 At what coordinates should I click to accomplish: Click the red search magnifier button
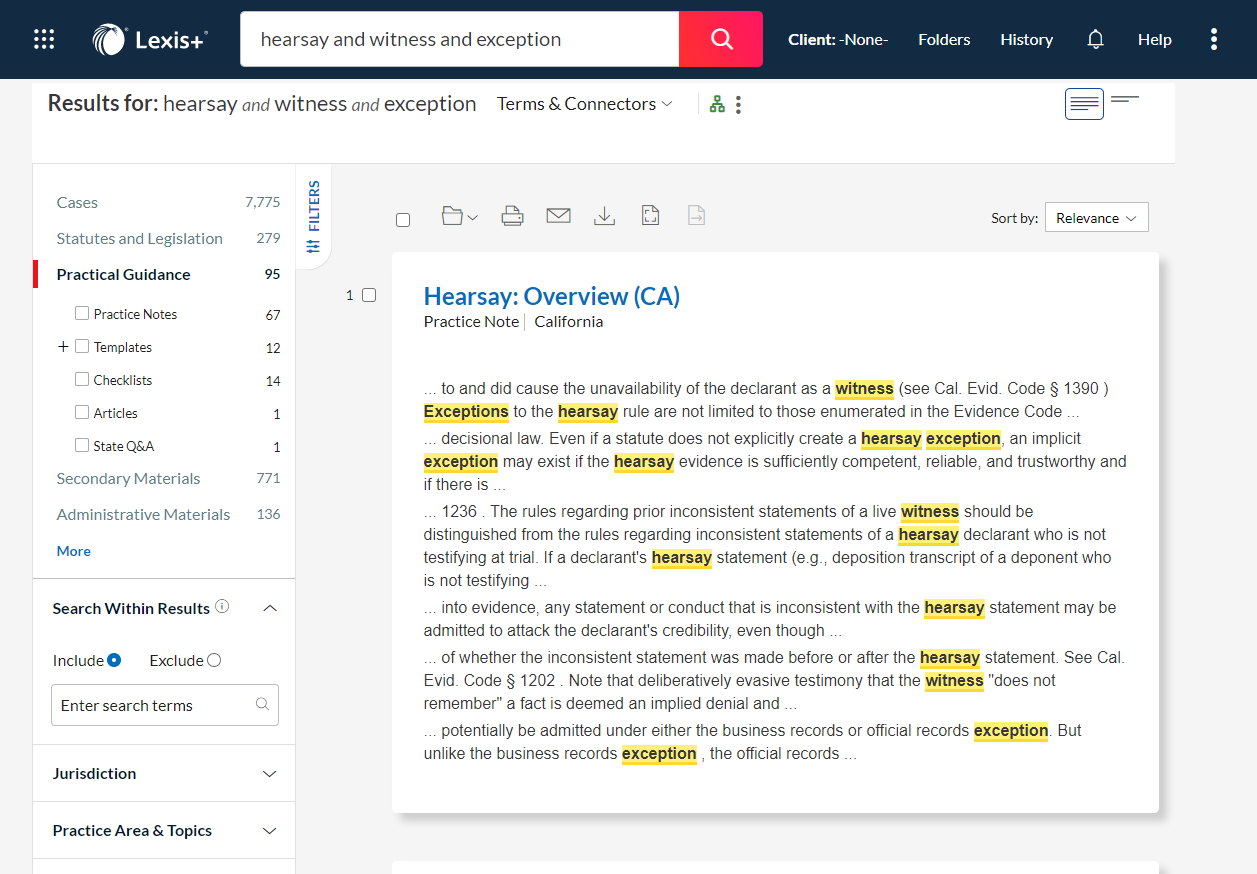point(721,39)
